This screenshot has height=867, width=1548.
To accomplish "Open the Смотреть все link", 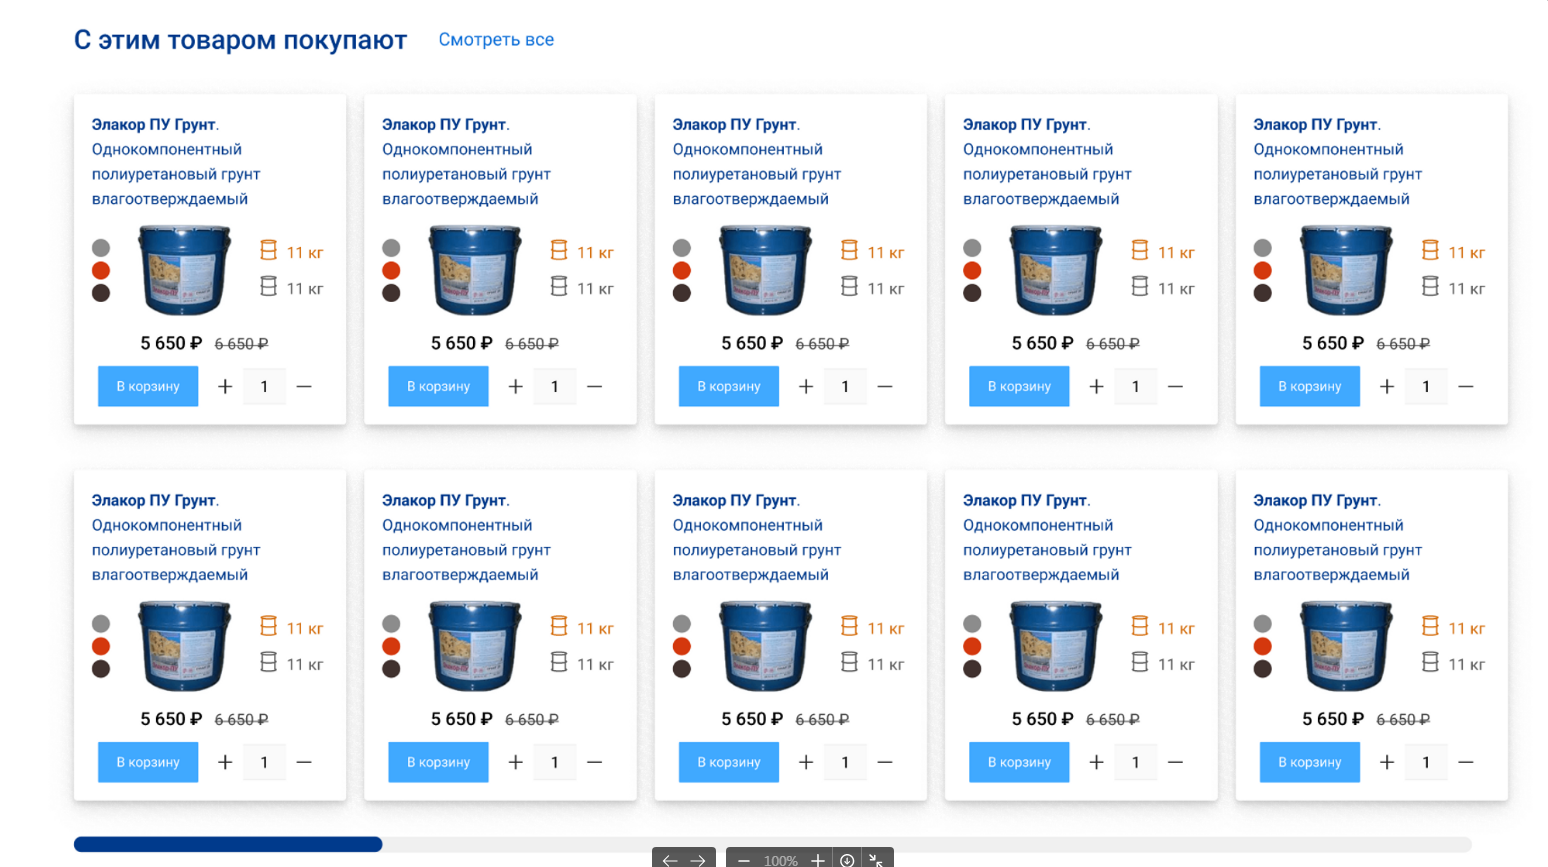I will pos(496,40).
